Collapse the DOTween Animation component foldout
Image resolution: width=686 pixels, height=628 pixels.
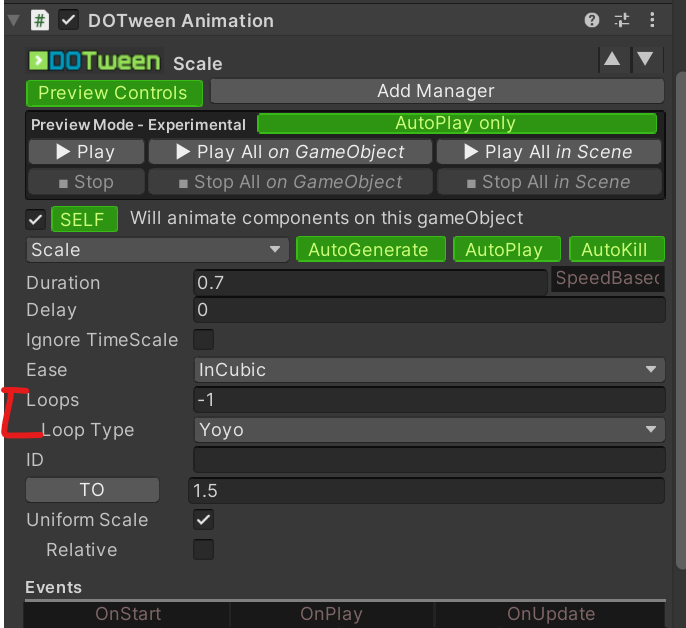(14, 21)
